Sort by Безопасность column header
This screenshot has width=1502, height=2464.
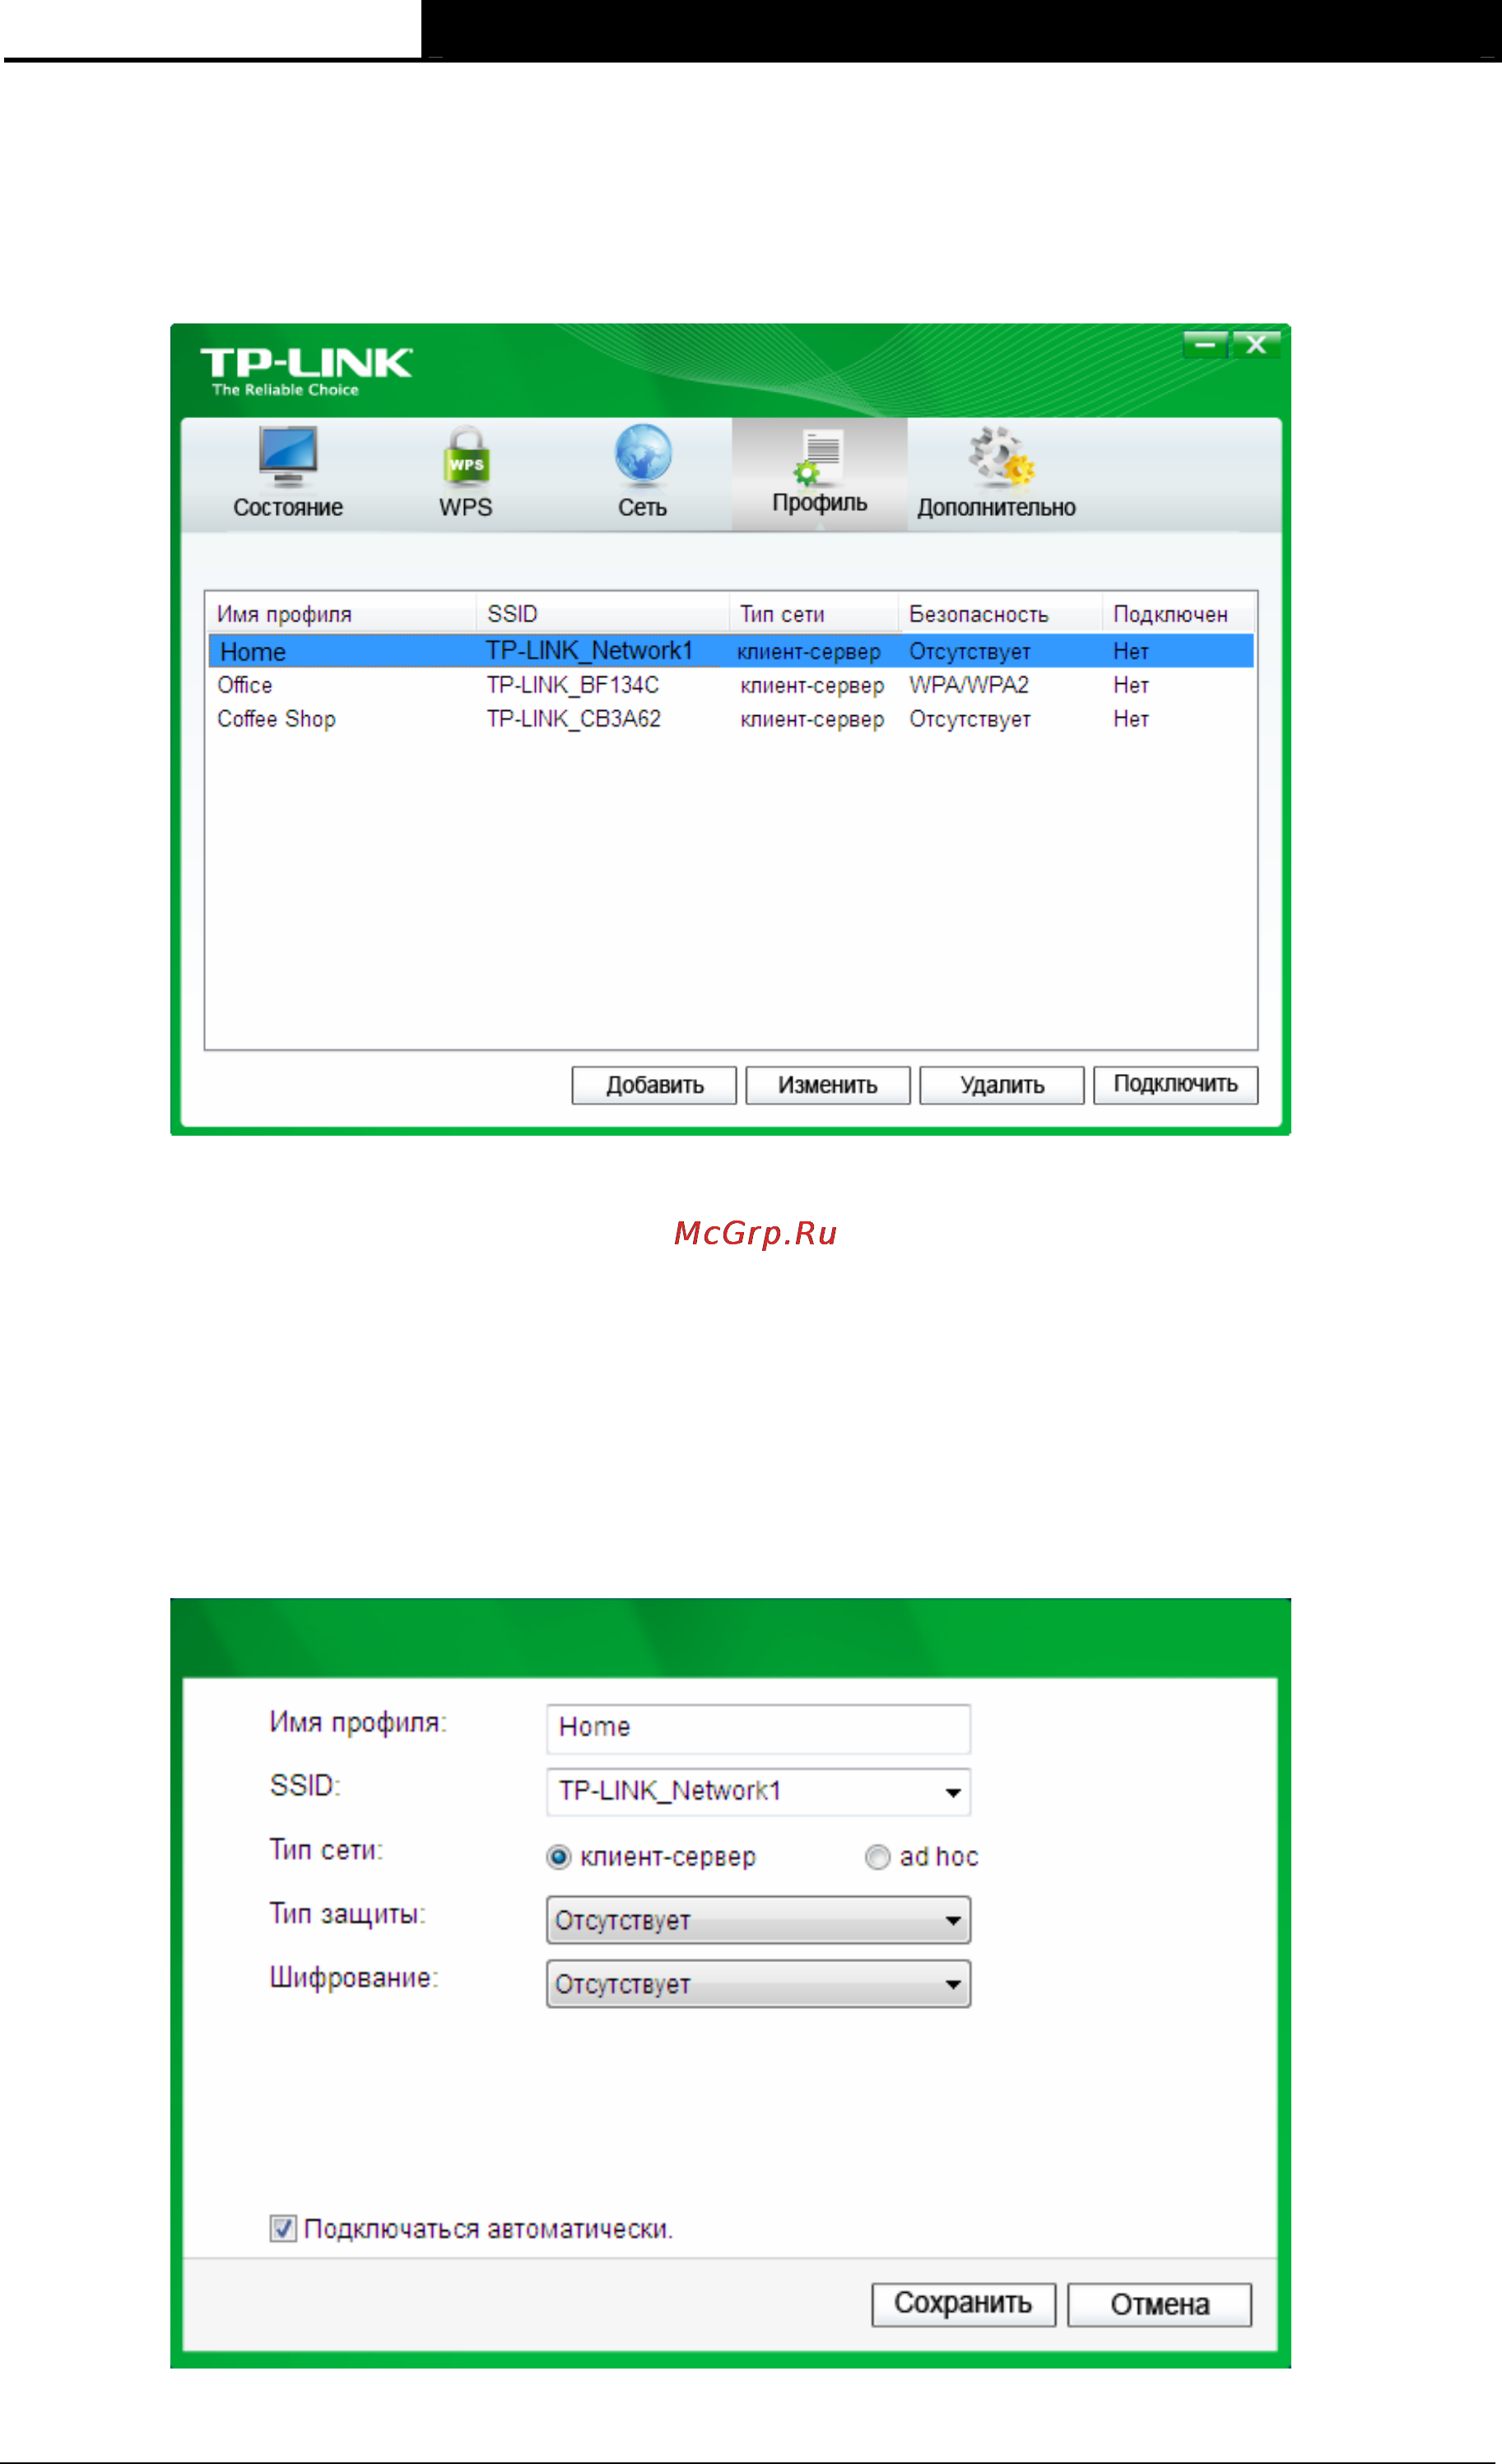click(x=1001, y=614)
